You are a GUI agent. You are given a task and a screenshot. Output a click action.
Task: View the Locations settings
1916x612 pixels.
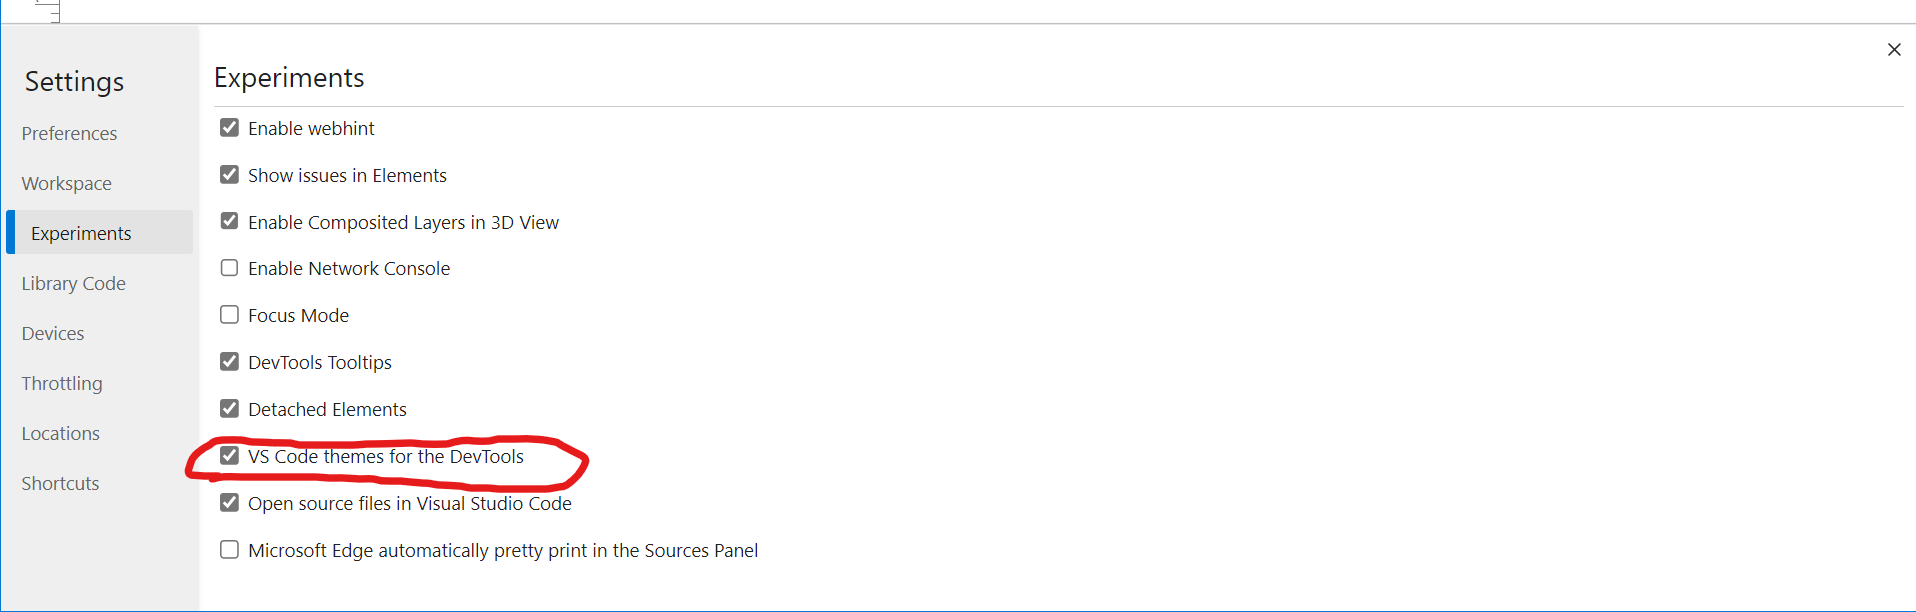(60, 433)
